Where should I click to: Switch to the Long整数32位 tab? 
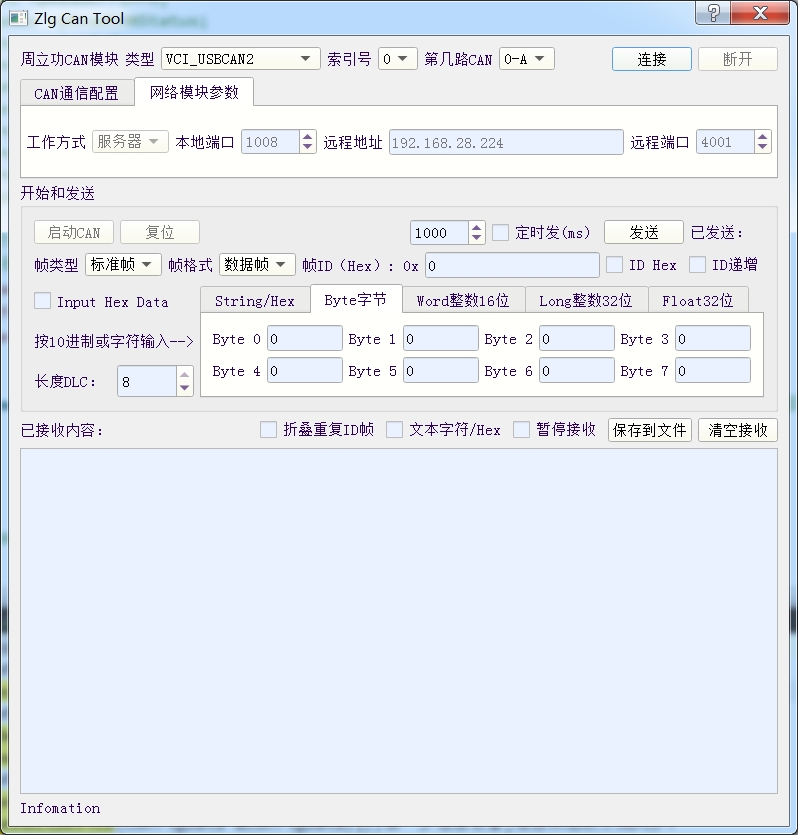(586, 301)
